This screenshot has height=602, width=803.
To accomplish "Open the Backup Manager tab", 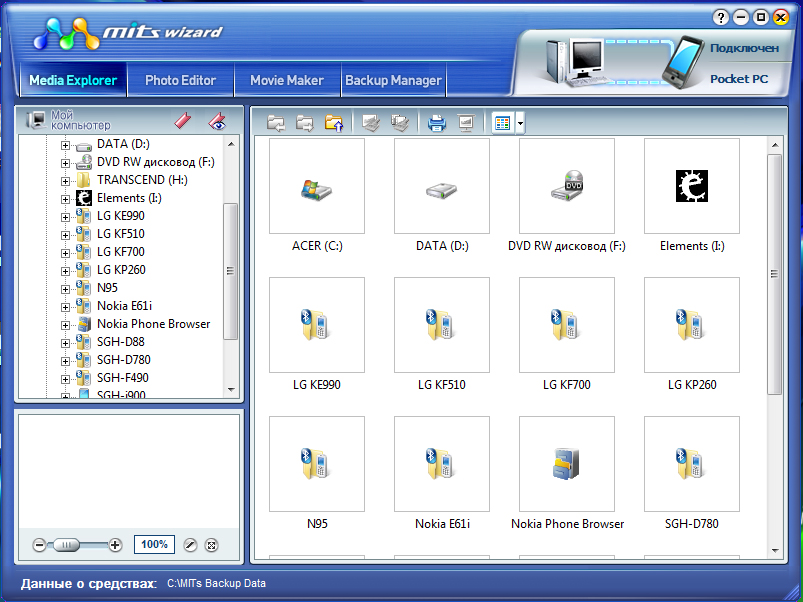I will click(393, 80).
